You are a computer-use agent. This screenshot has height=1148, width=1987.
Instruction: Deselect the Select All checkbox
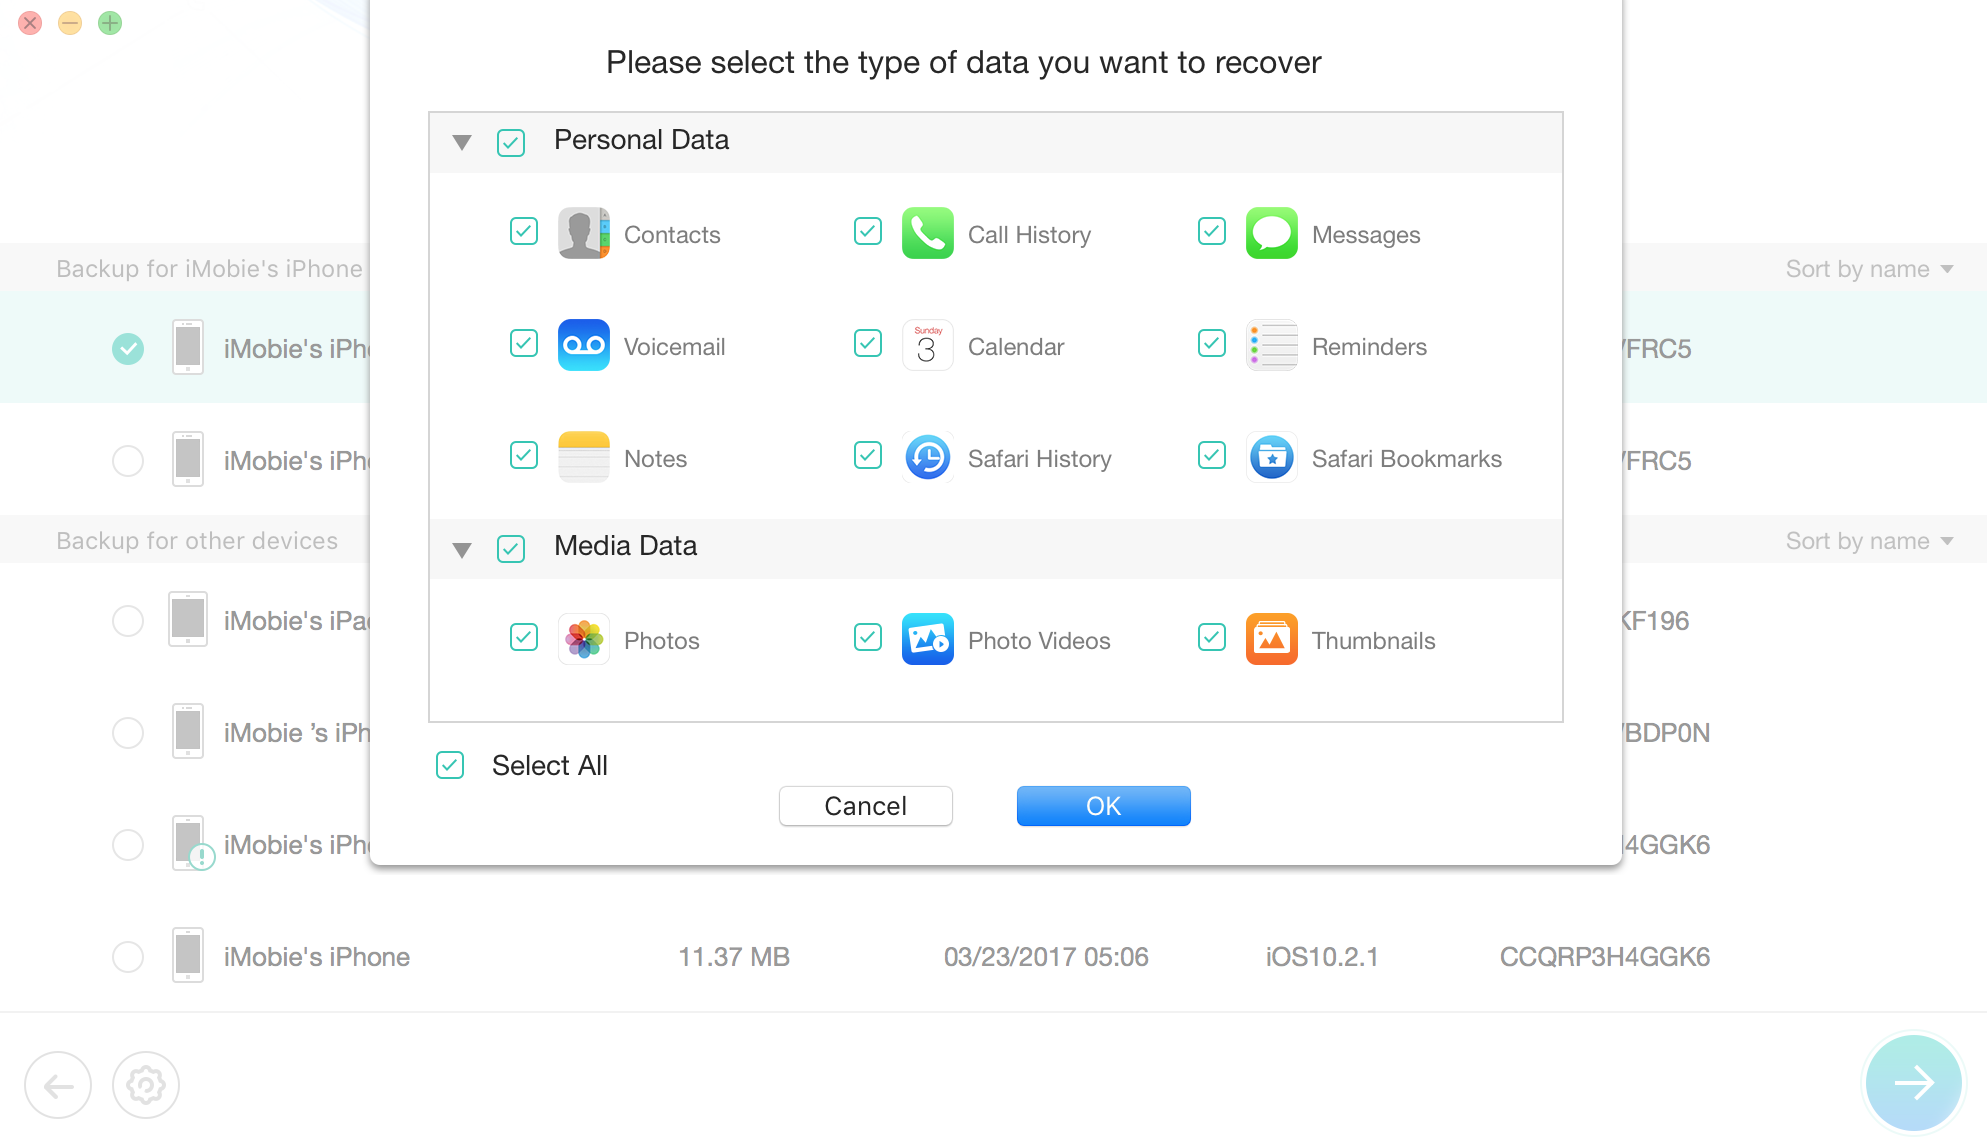[451, 765]
